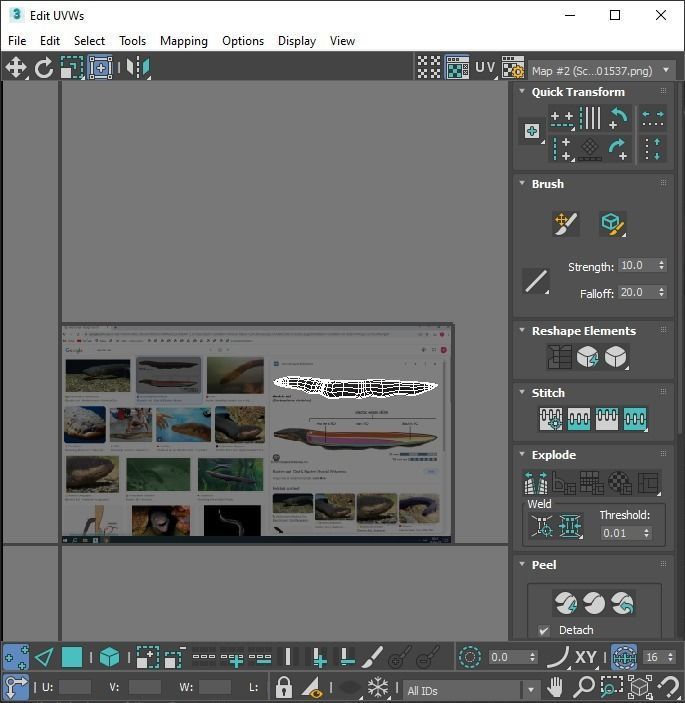Open the File menu

coord(17,41)
